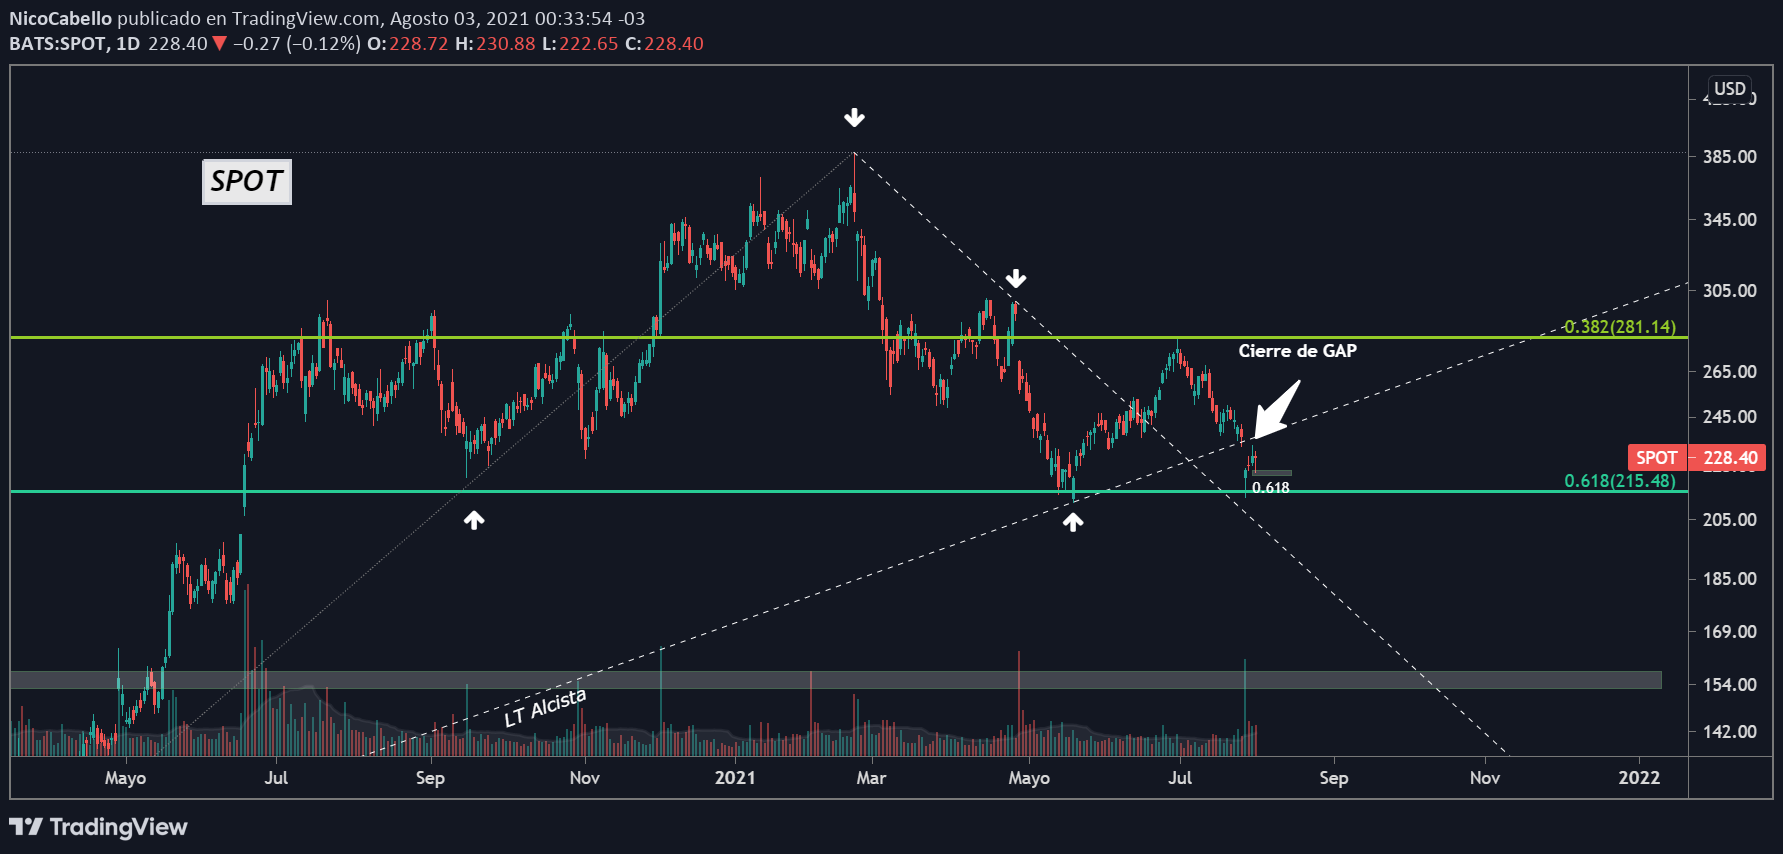The width and height of the screenshot is (1783, 854).
Task: Click the 169.00 price axis label
Action: tap(1730, 632)
